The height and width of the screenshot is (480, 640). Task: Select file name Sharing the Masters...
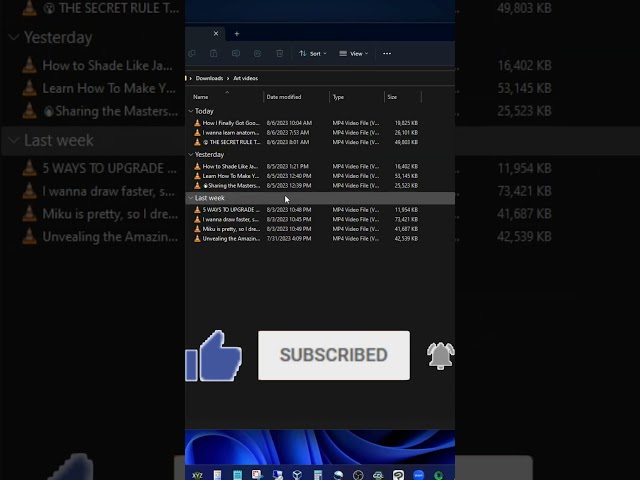click(231, 185)
